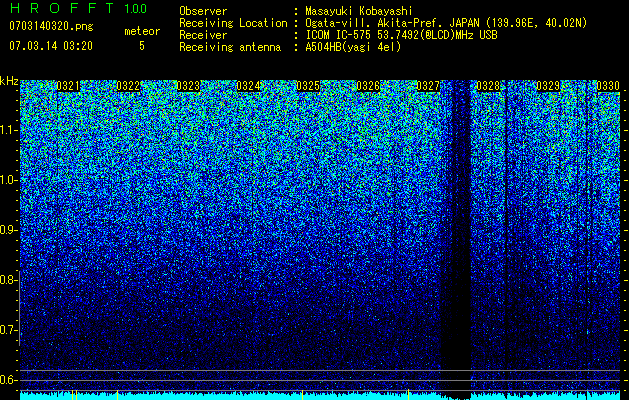Click the yellow meteor tick below the 0325 marker
This screenshot has width=629, height=400.
click(302, 395)
